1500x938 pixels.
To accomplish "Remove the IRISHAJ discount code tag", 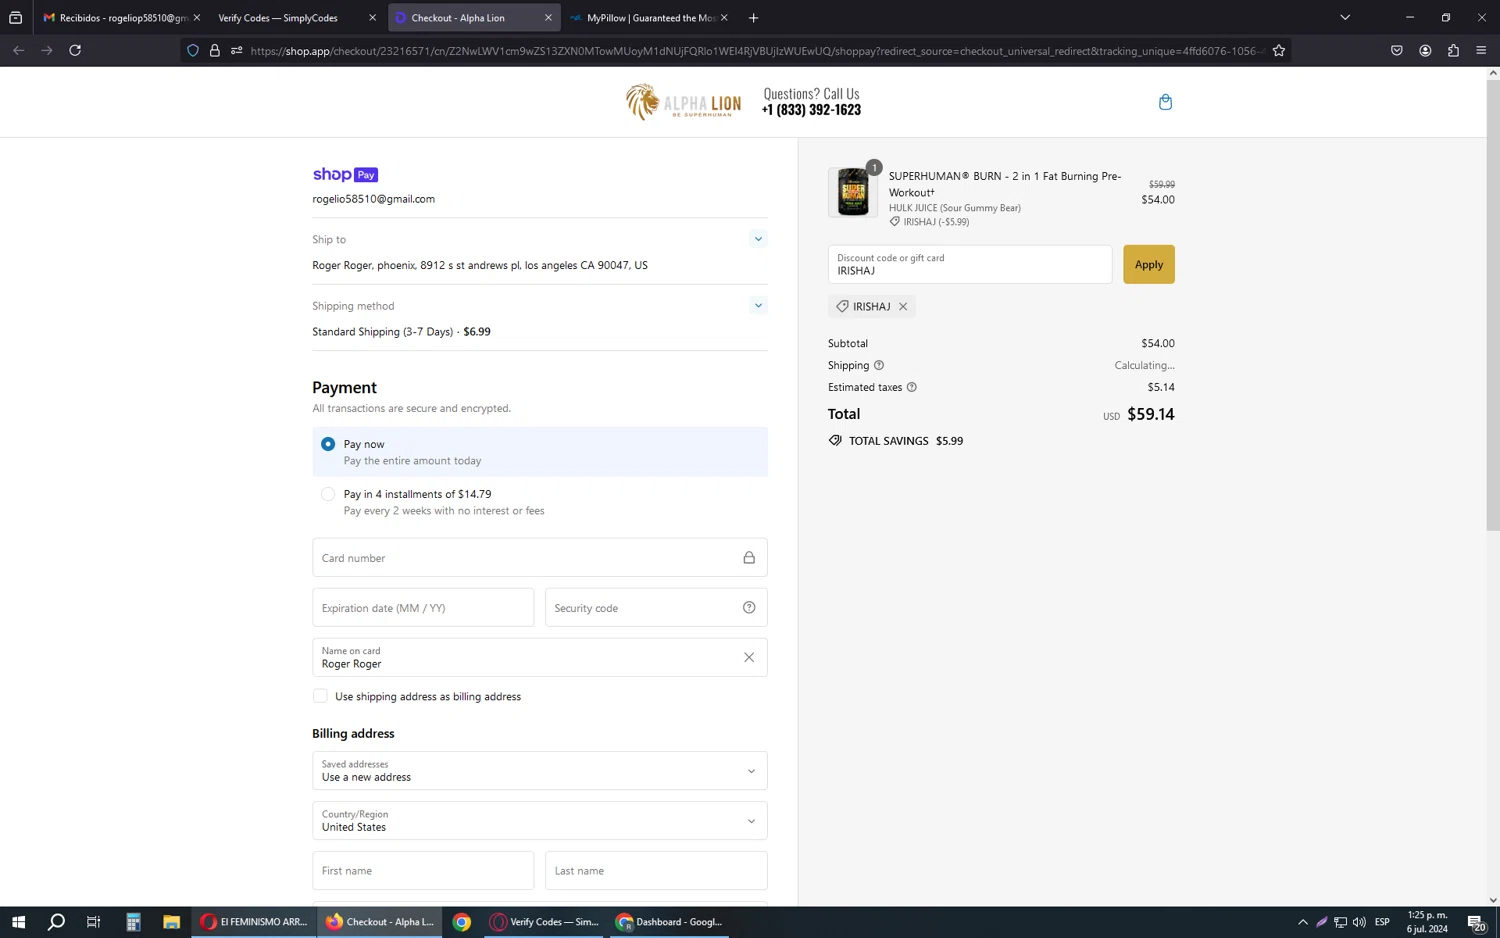I will click(903, 307).
